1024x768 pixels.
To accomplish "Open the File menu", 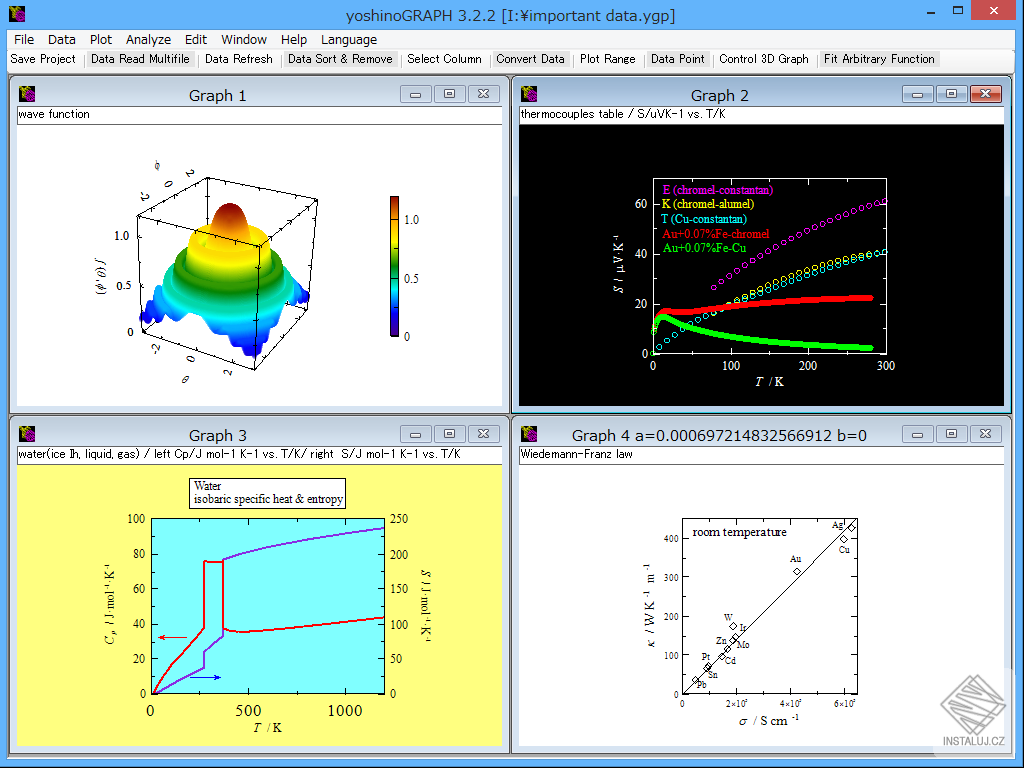I will tap(24, 39).
